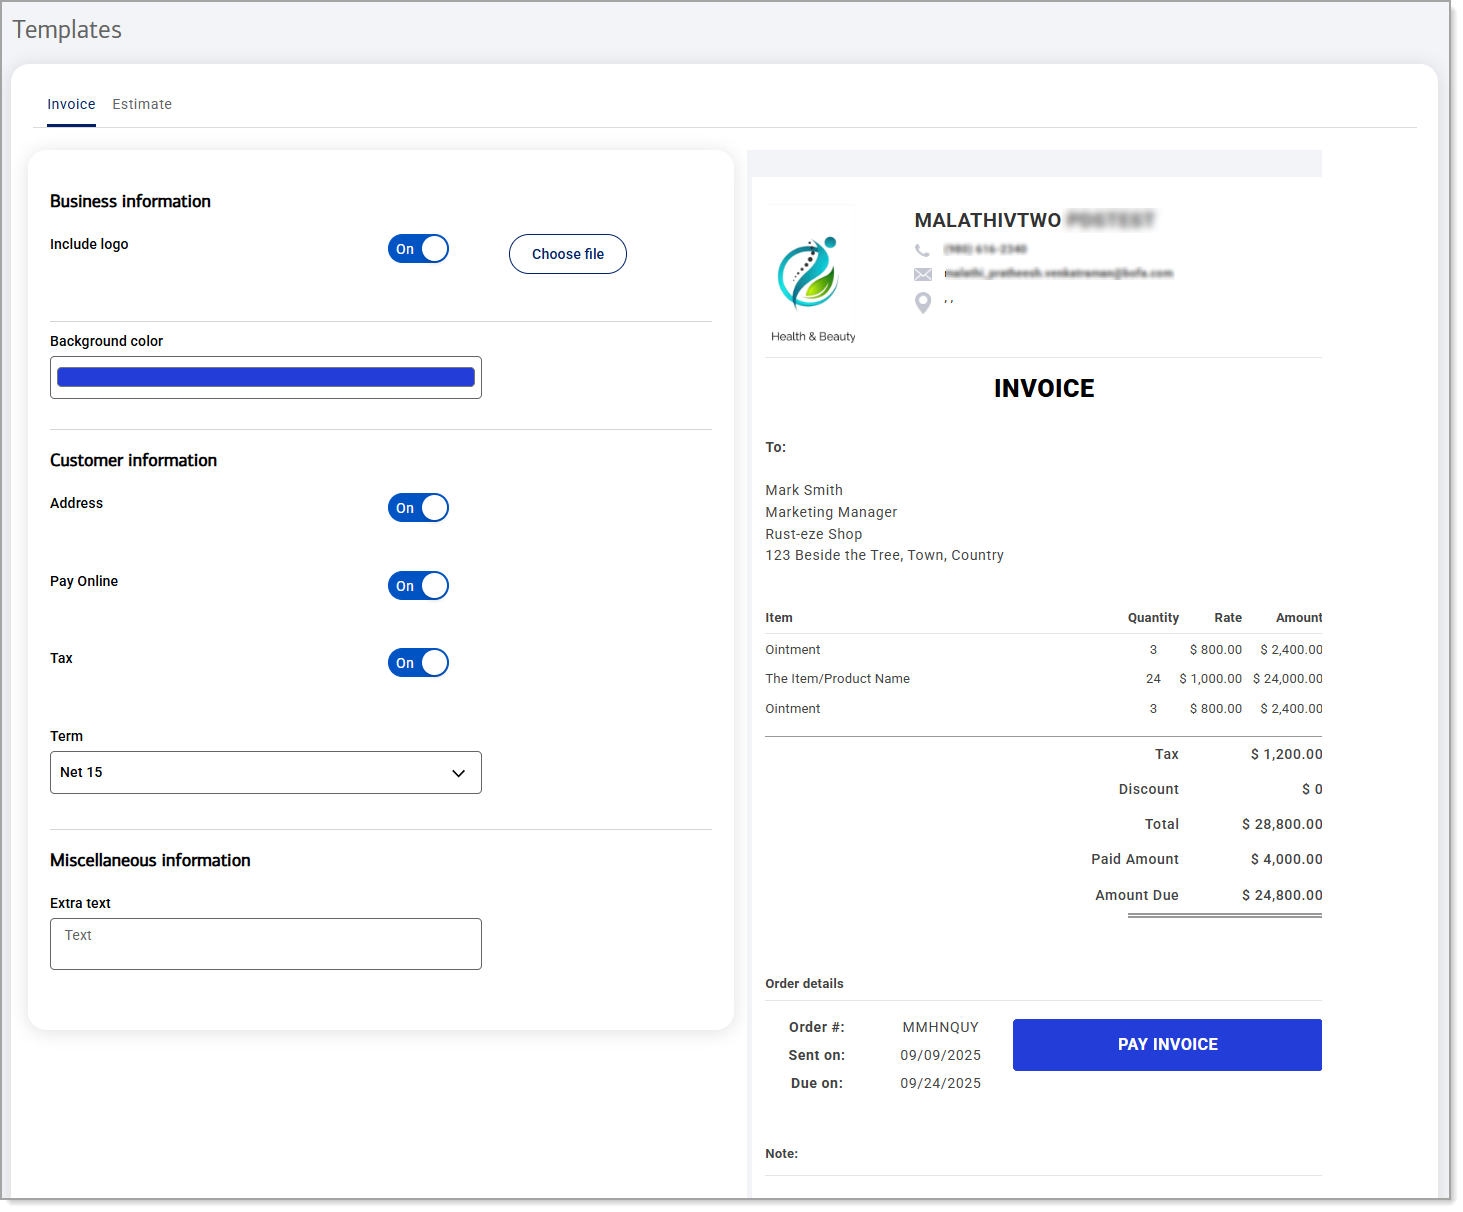Click the location pin icon in preview
Screen dimensions: 1463x1212
point(923,302)
